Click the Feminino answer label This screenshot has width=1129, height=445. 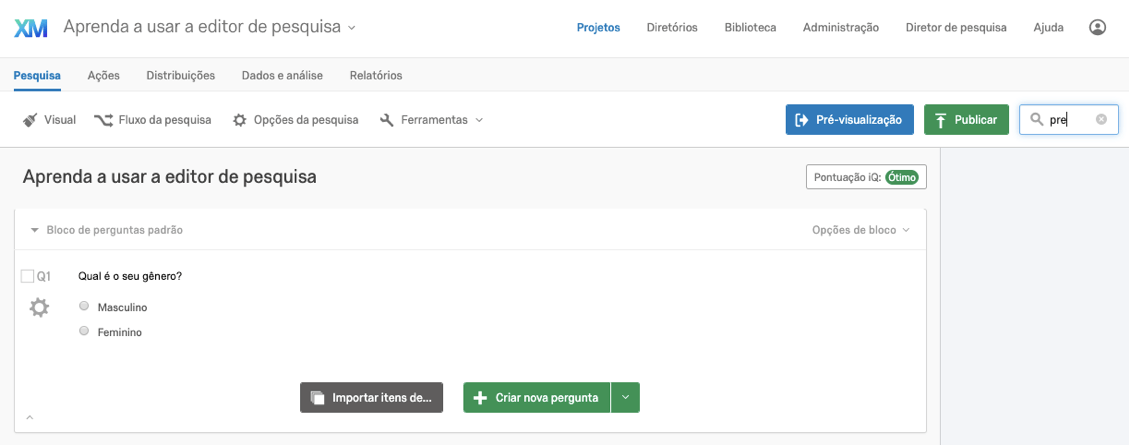(x=120, y=333)
